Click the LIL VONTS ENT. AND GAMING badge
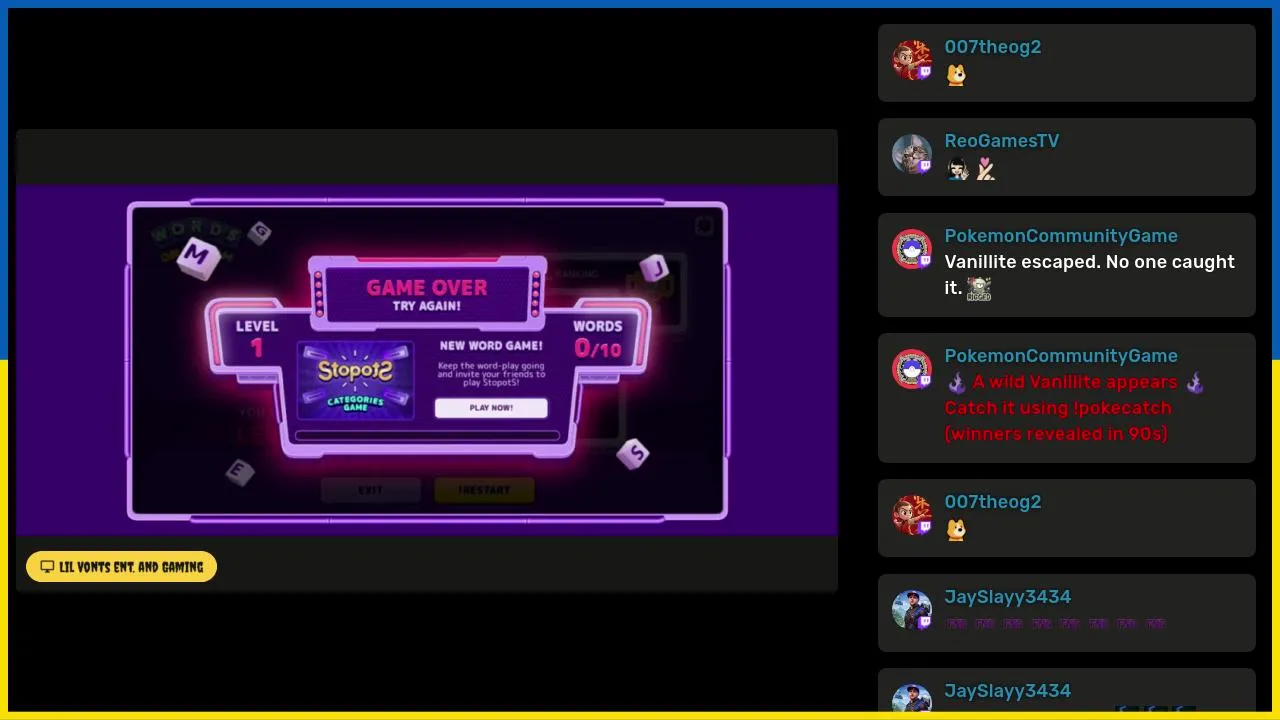 click(x=121, y=567)
